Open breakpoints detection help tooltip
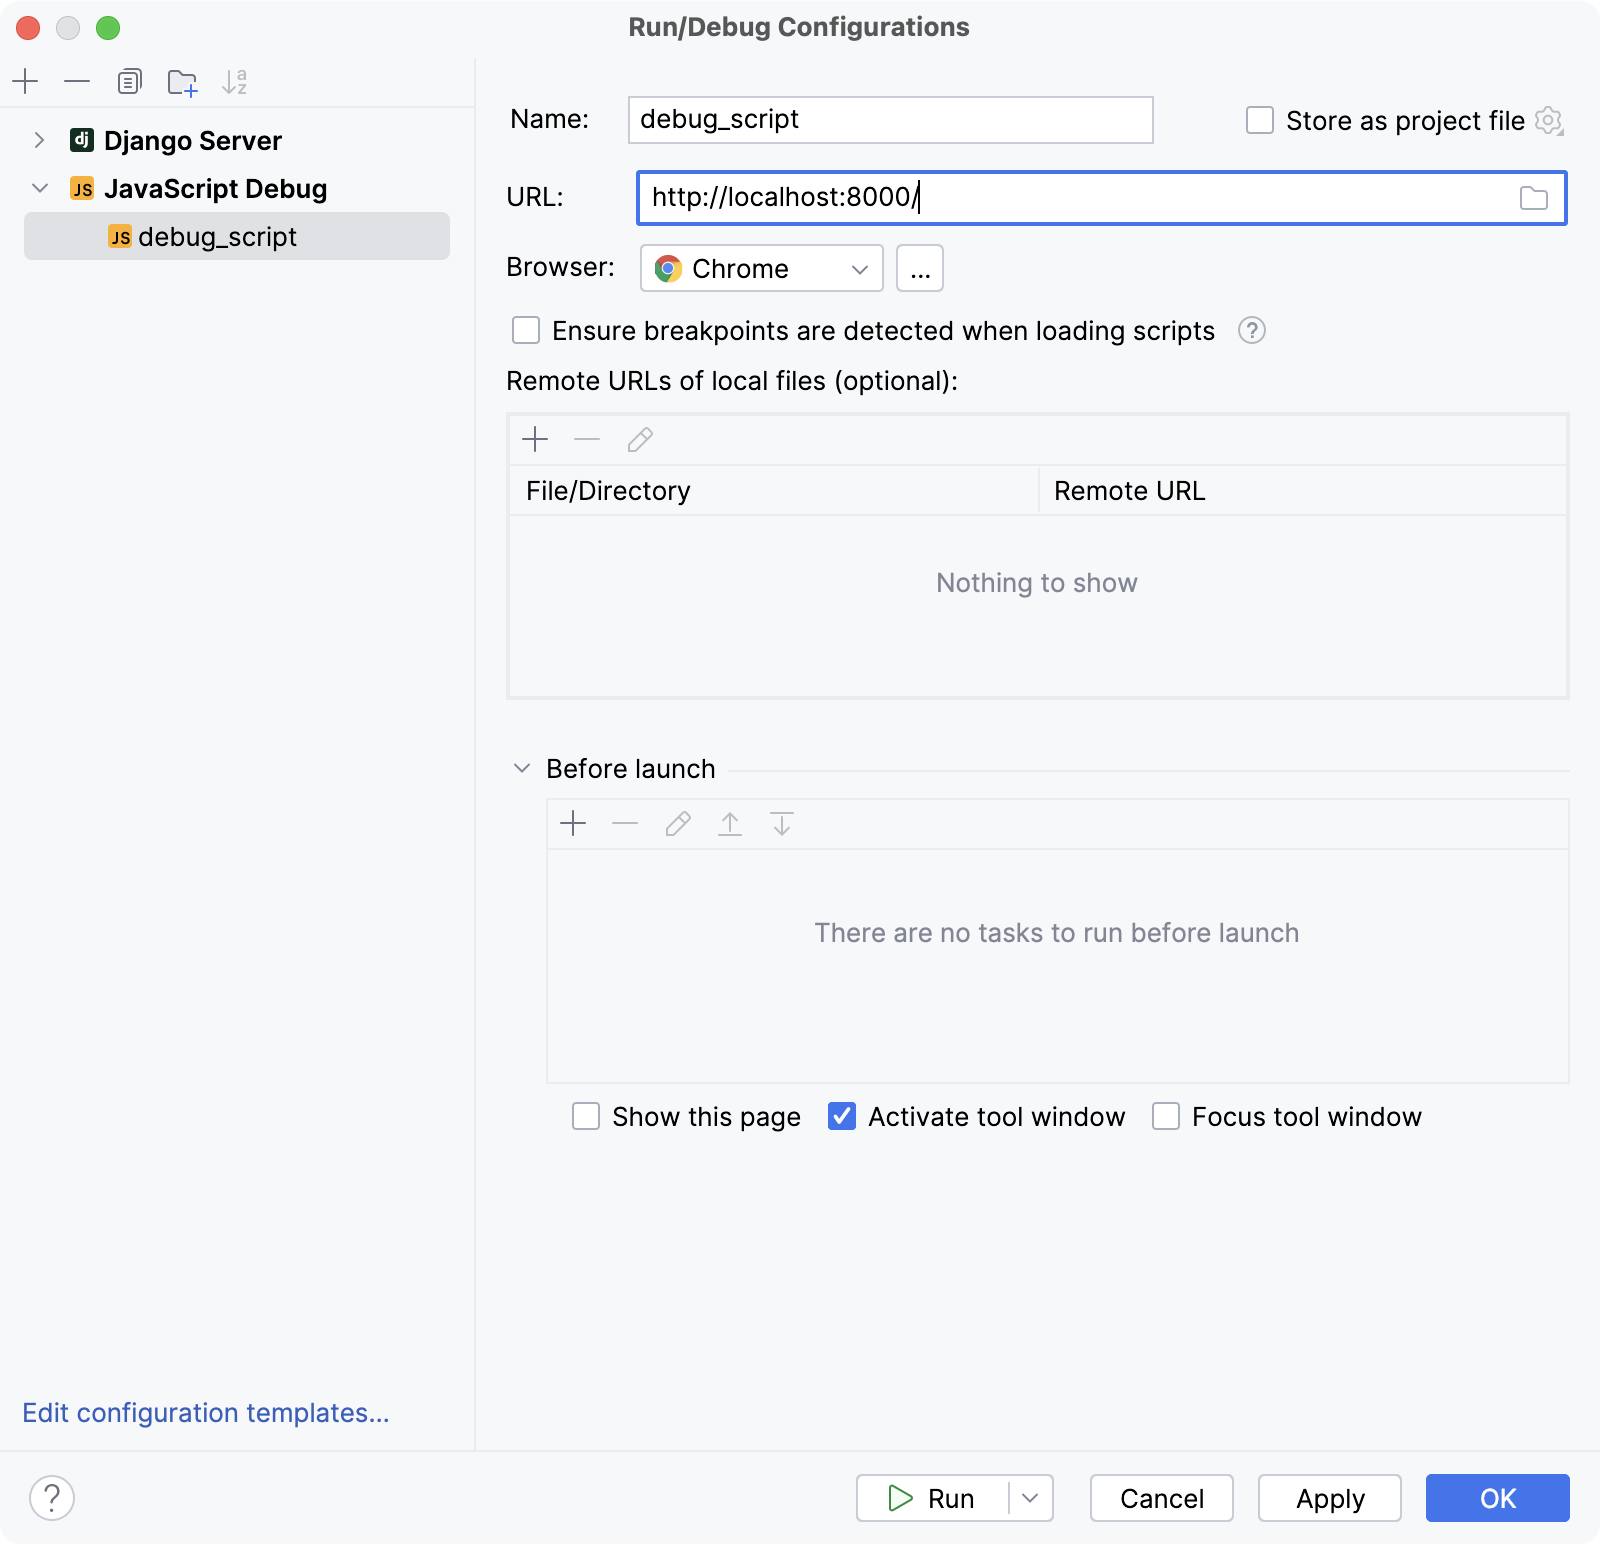 1252,330
